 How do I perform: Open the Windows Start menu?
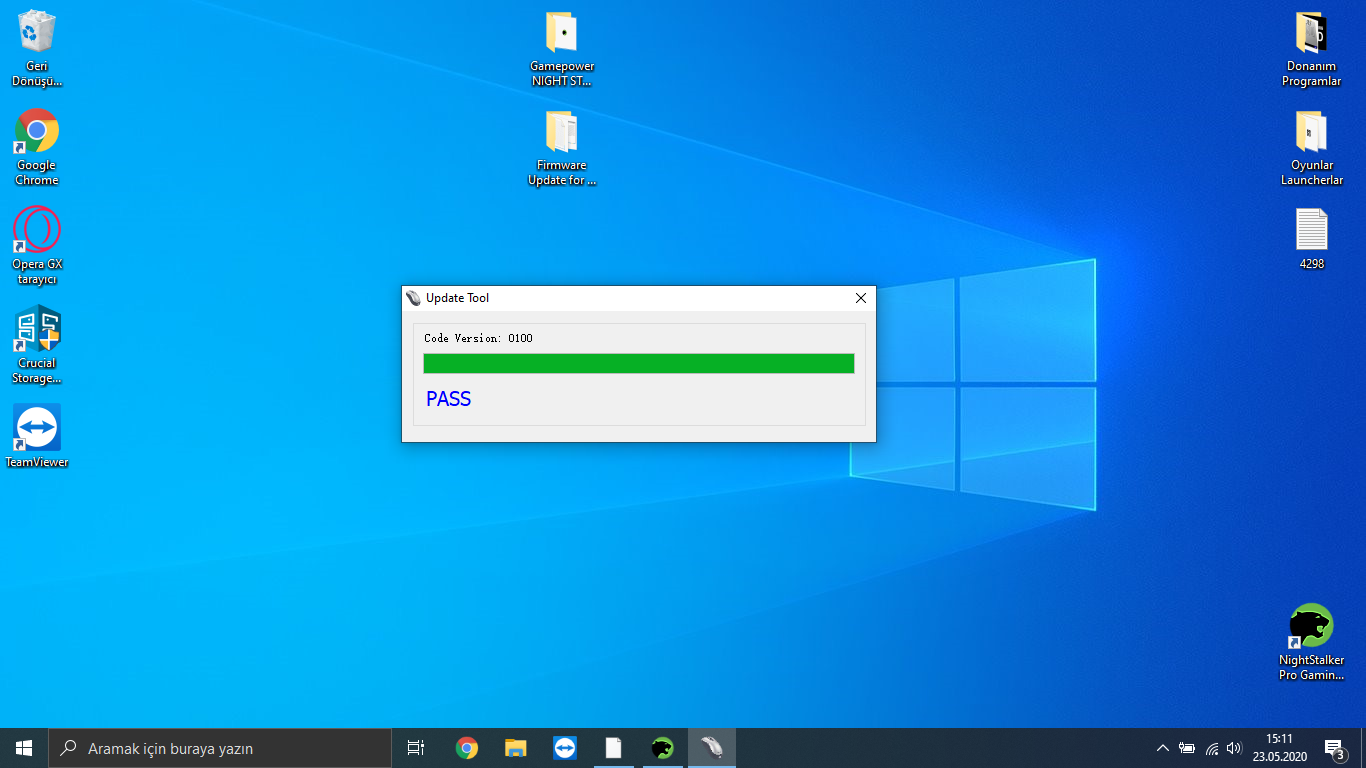[24, 748]
